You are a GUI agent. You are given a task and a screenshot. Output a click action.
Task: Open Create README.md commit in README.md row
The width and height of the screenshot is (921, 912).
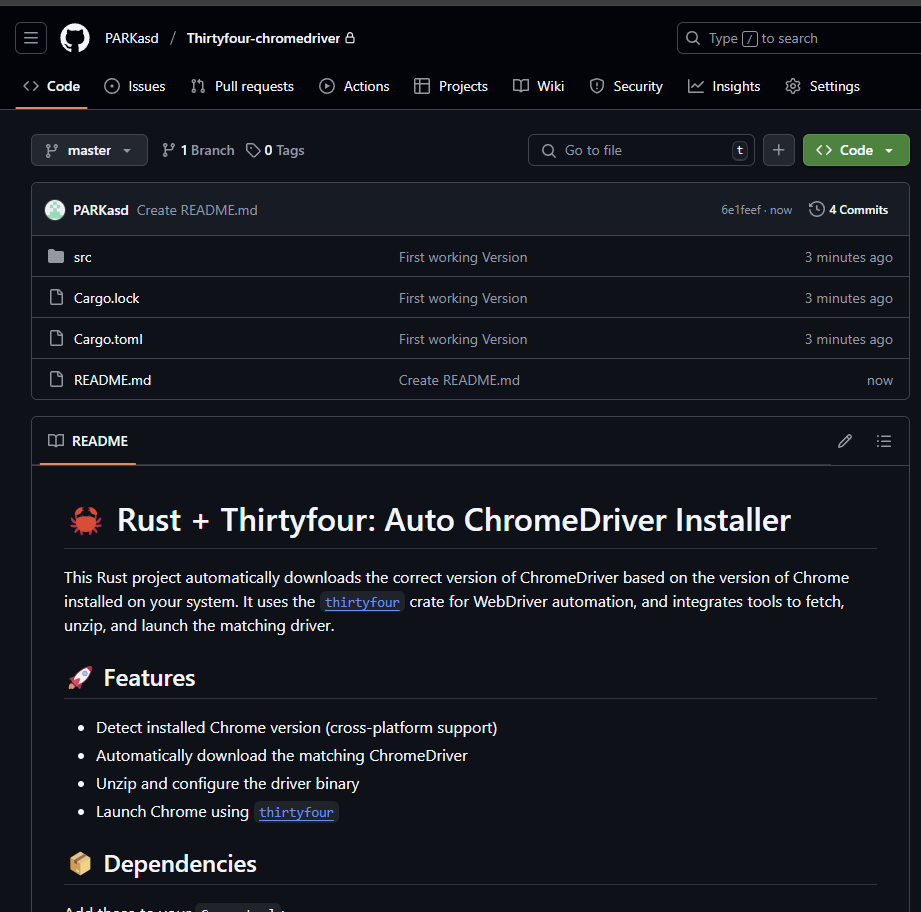[x=459, y=381]
